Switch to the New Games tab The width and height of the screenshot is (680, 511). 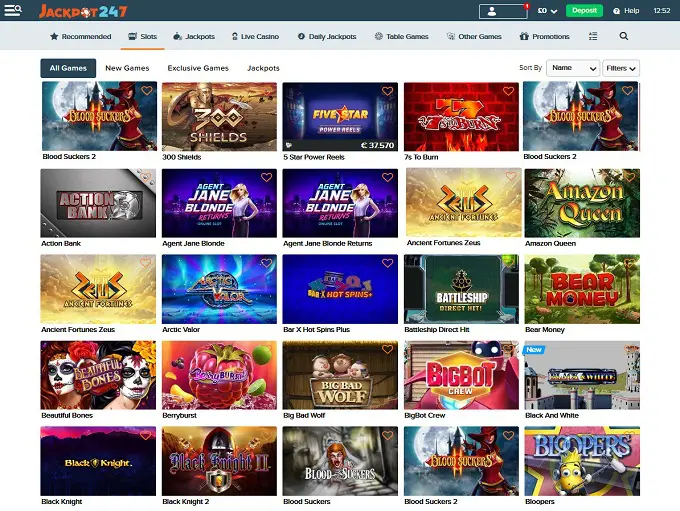coord(127,68)
